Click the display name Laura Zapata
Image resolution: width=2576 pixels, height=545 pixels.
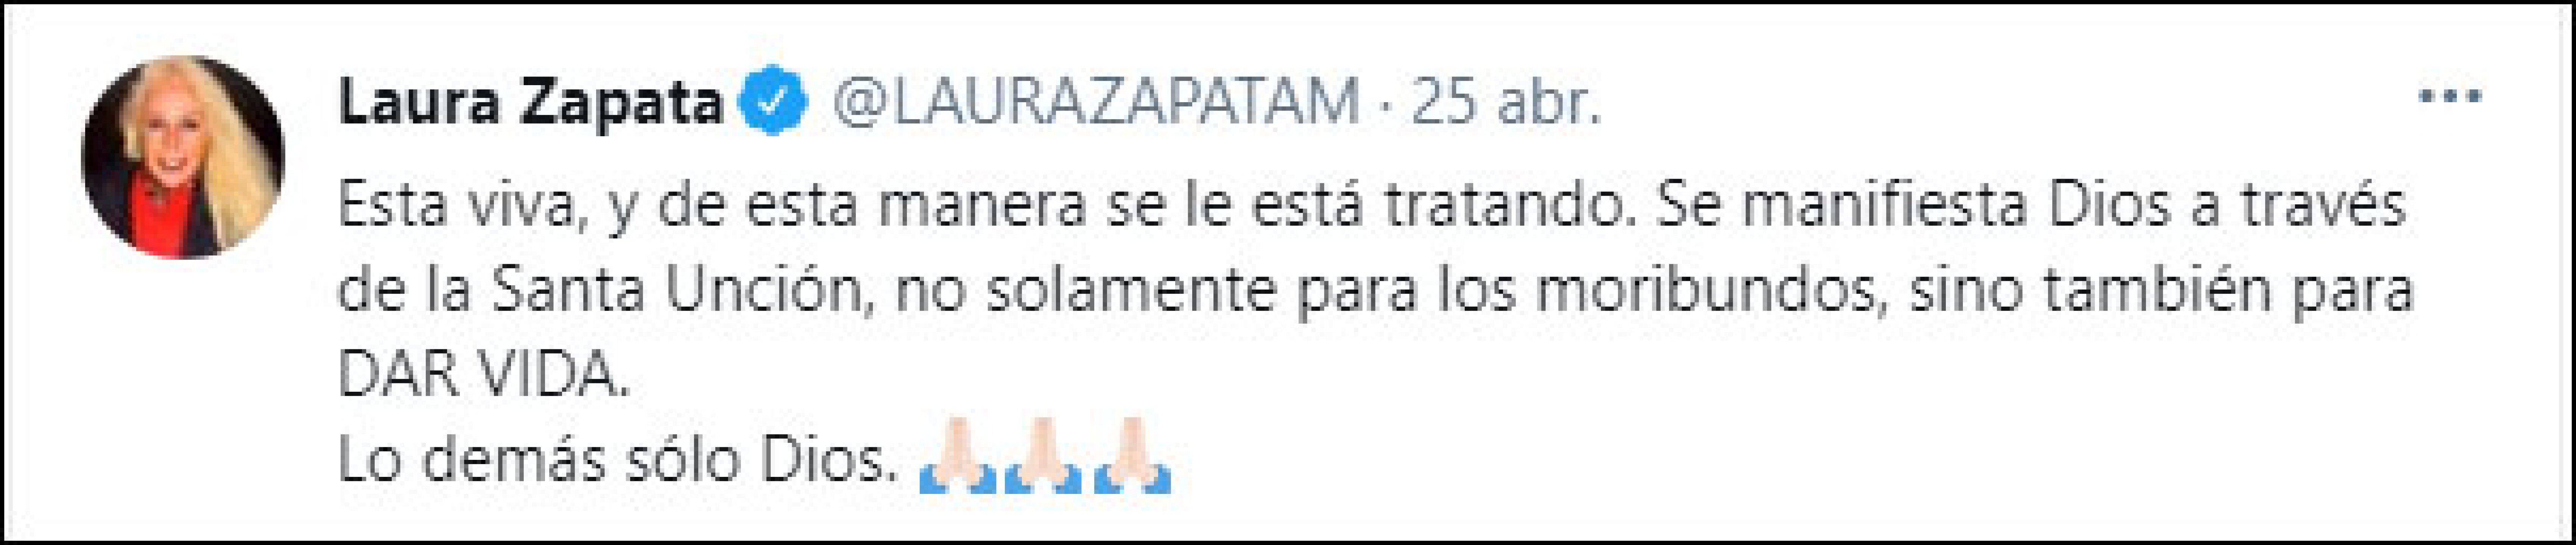(x=530, y=103)
